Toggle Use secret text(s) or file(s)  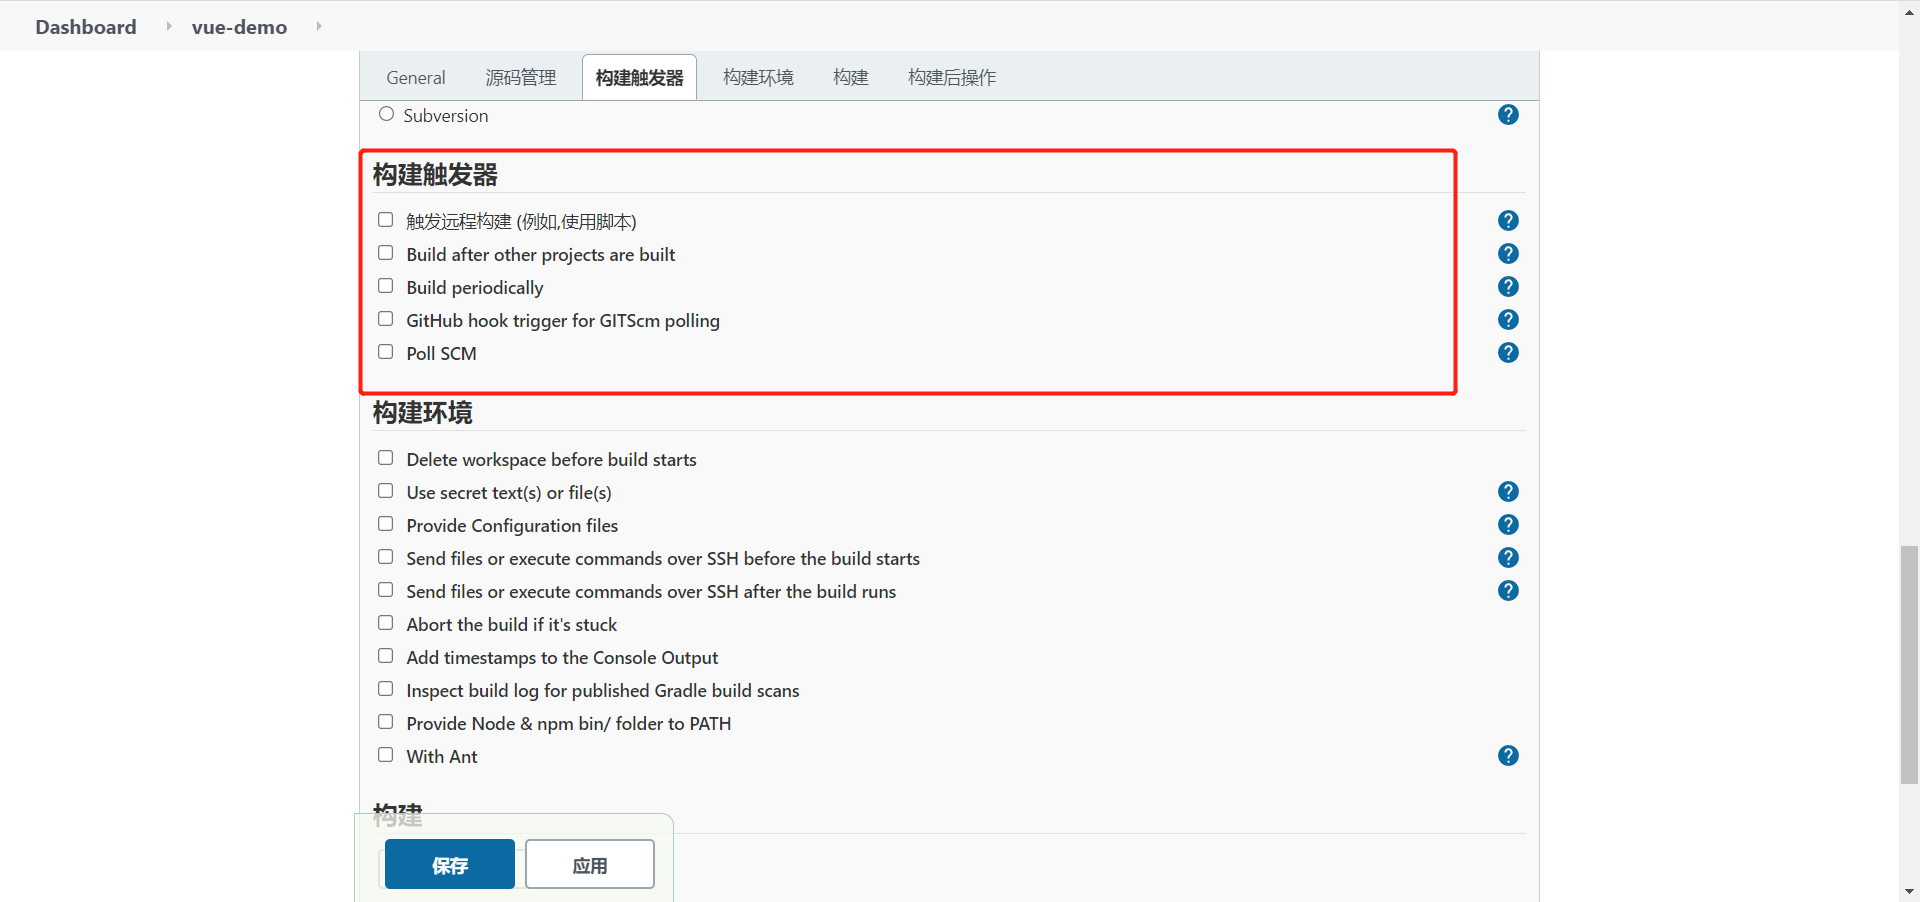coord(385,491)
